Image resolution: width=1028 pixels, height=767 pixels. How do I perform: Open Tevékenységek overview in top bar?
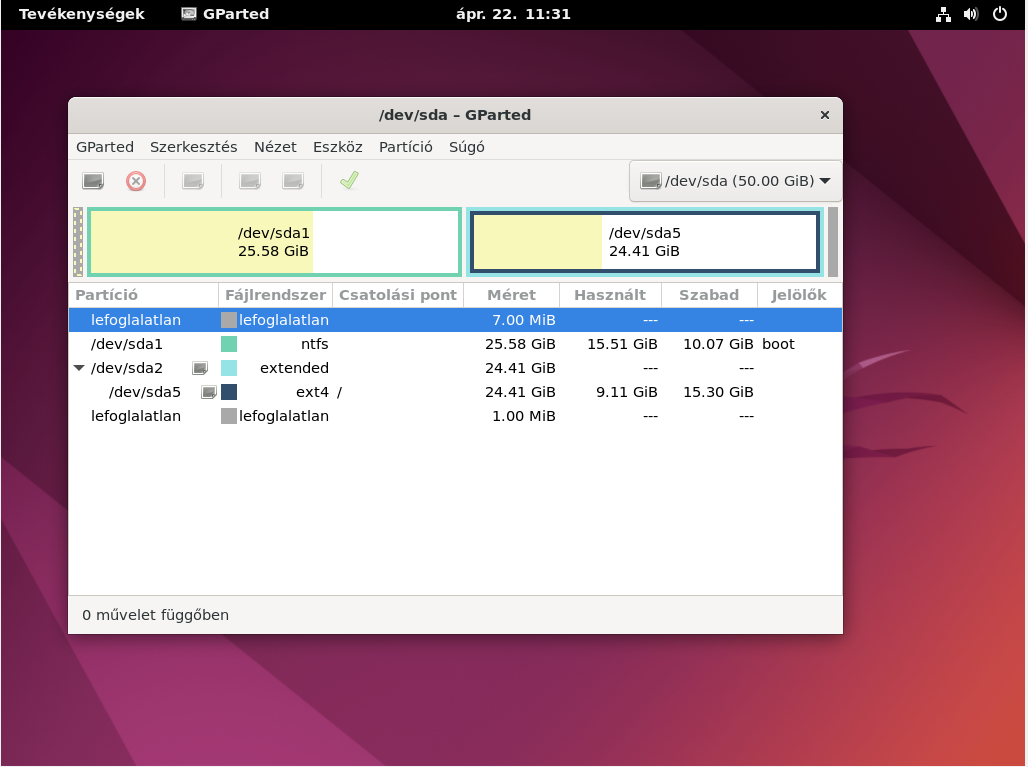tap(81, 14)
